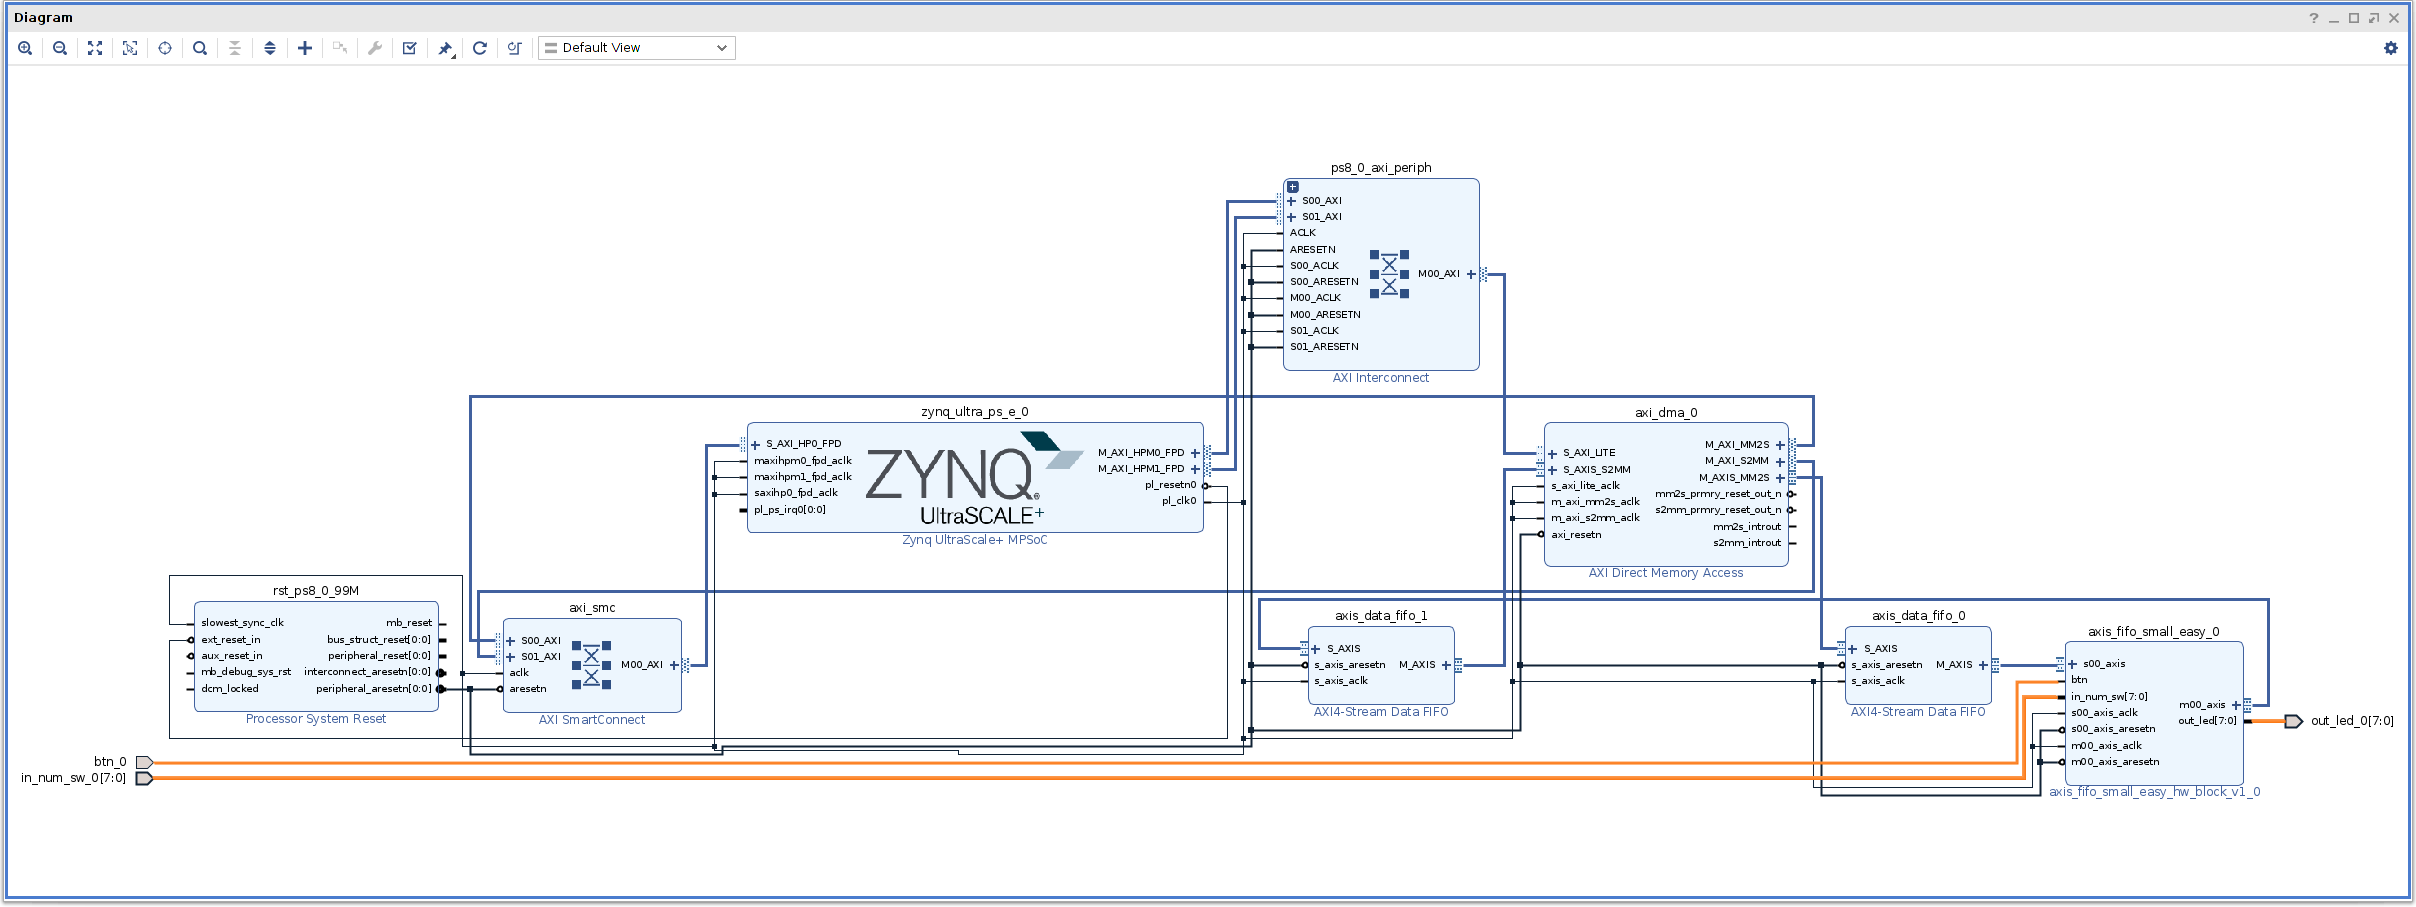This screenshot has height=907, width=2416.
Task: Regenerate the diagram layout
Action: (x=480, y=48)
